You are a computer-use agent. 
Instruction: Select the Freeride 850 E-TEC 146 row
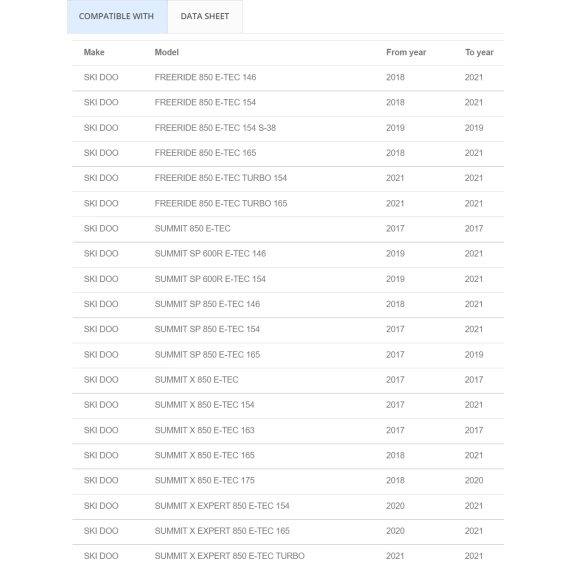[288, 78]
